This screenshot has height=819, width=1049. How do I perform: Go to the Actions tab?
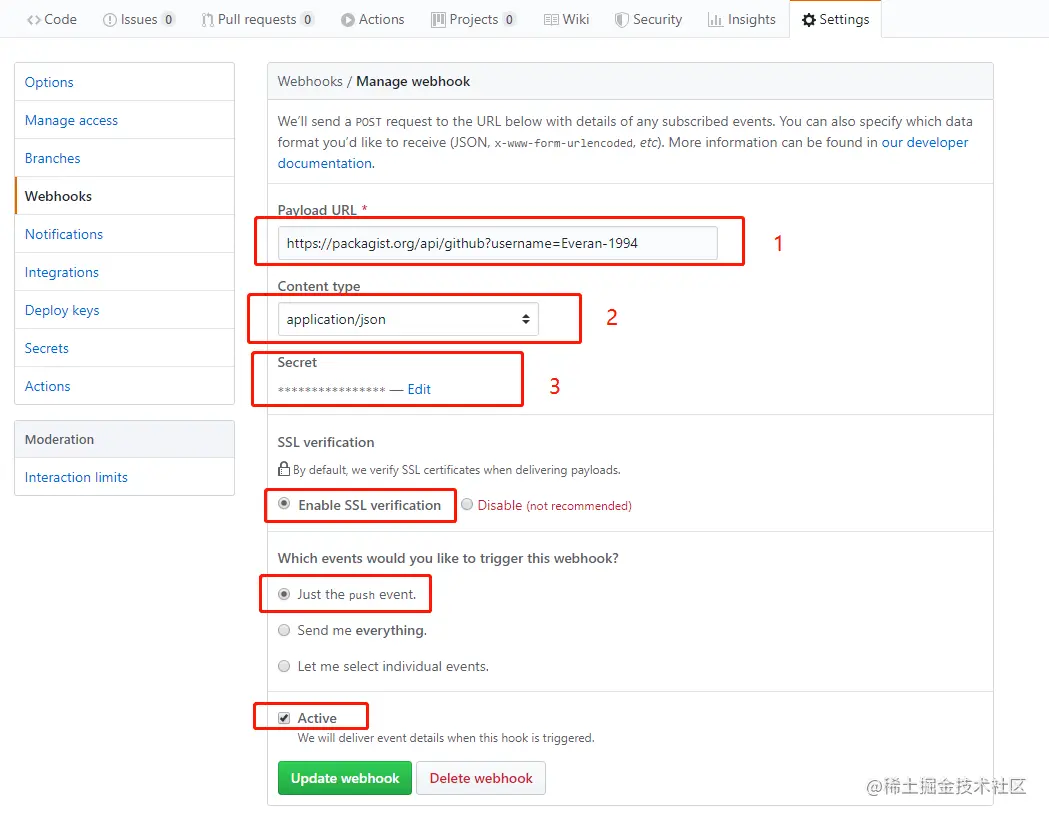click(x=373, y=19)
